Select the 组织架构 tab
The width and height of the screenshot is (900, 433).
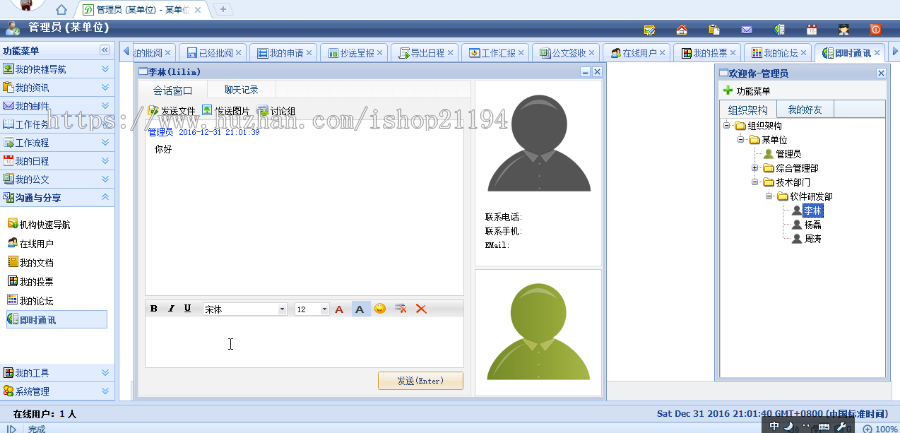click(x=747, y=109)
